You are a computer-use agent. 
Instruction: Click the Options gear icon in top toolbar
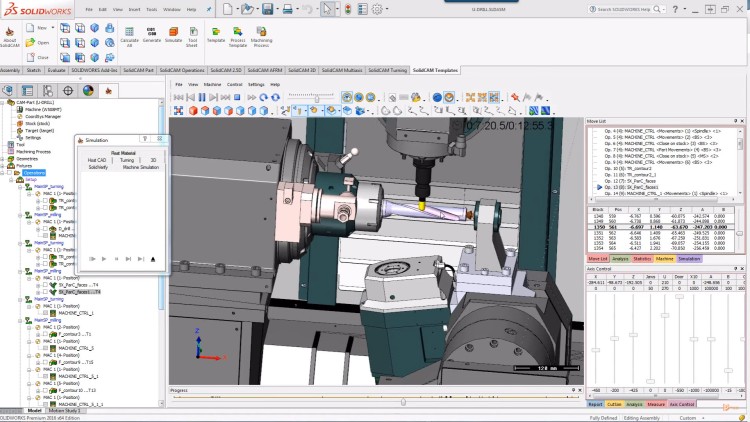pyautogui.click(x=377, y=9)
